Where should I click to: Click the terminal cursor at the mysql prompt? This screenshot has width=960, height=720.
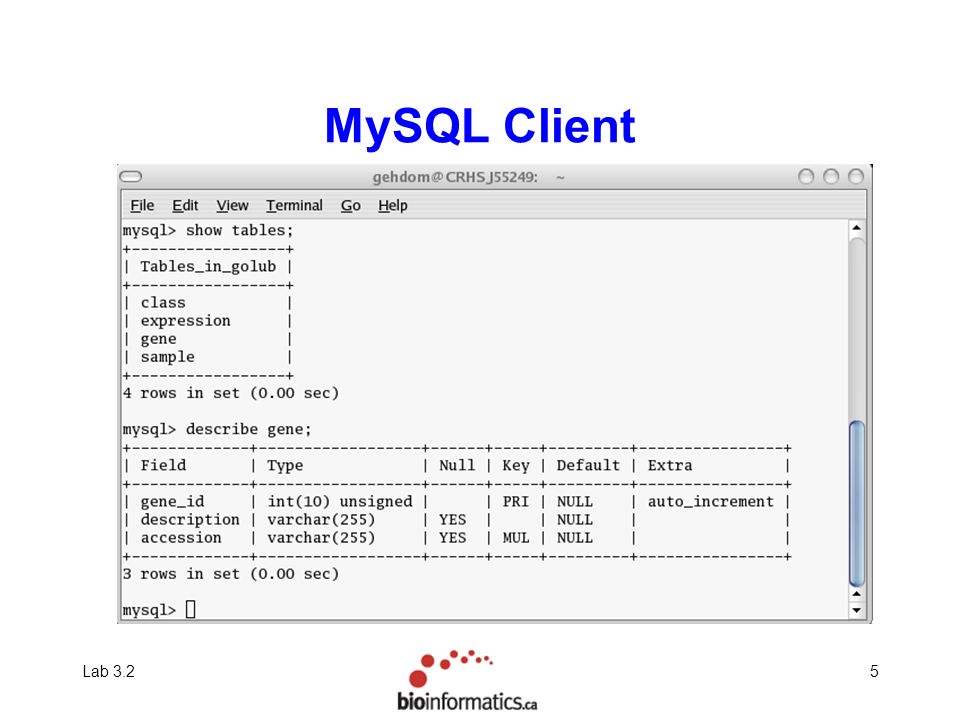pos(190,609)
